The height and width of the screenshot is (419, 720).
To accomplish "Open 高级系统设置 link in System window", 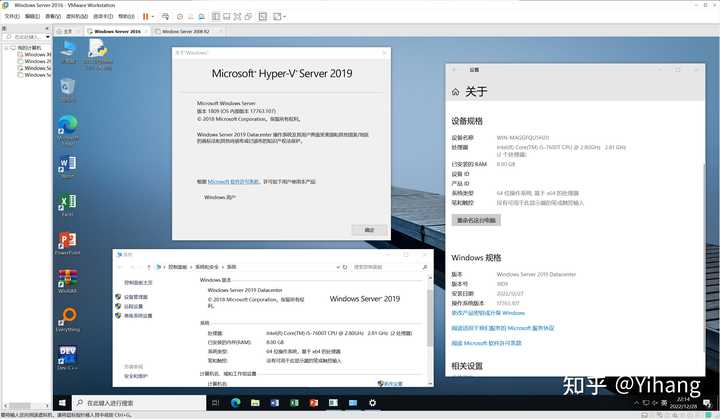I will coord(138,316).
